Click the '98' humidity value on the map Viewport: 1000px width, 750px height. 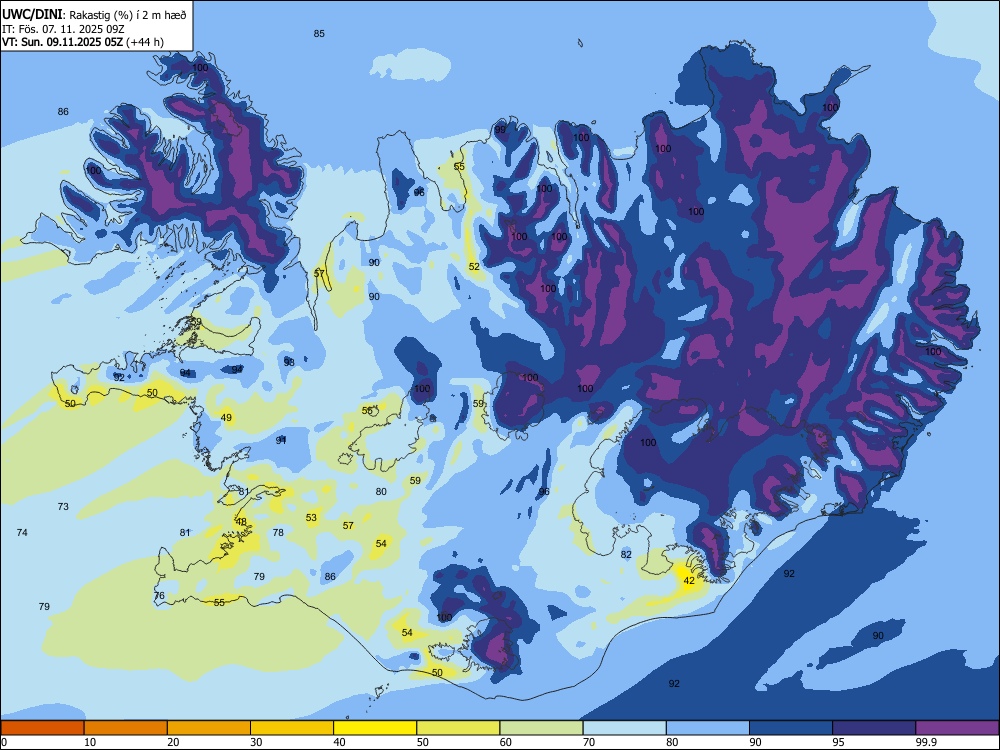pyautogui.click(x=289, y=362)
